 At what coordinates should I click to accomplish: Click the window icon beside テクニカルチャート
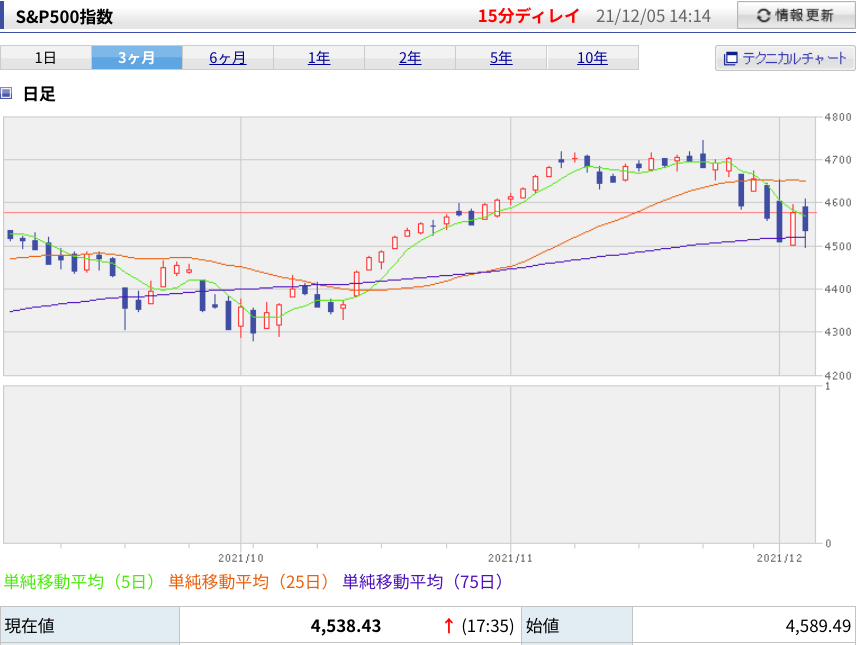point(731,58)
